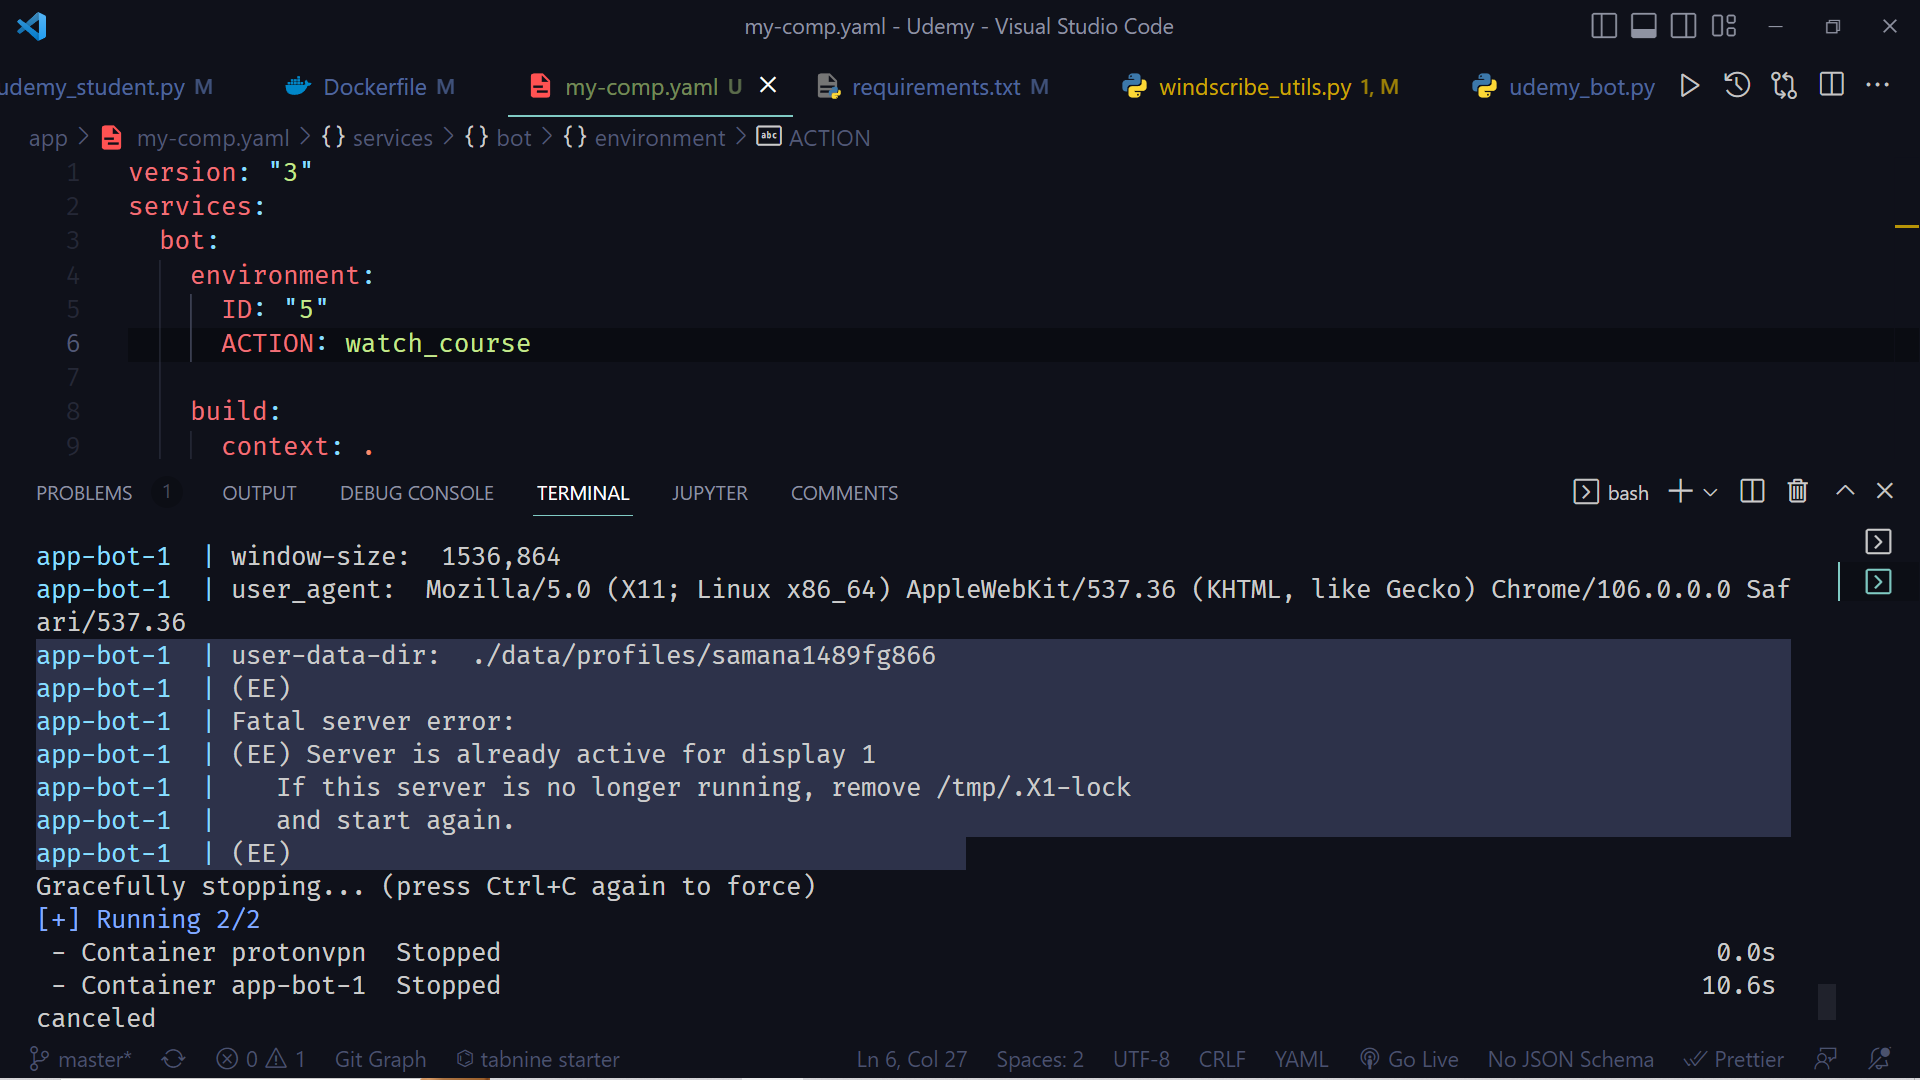1920x1080 pixels.
Task: Open the Timeline/local history view
Action: point(1737,86)
